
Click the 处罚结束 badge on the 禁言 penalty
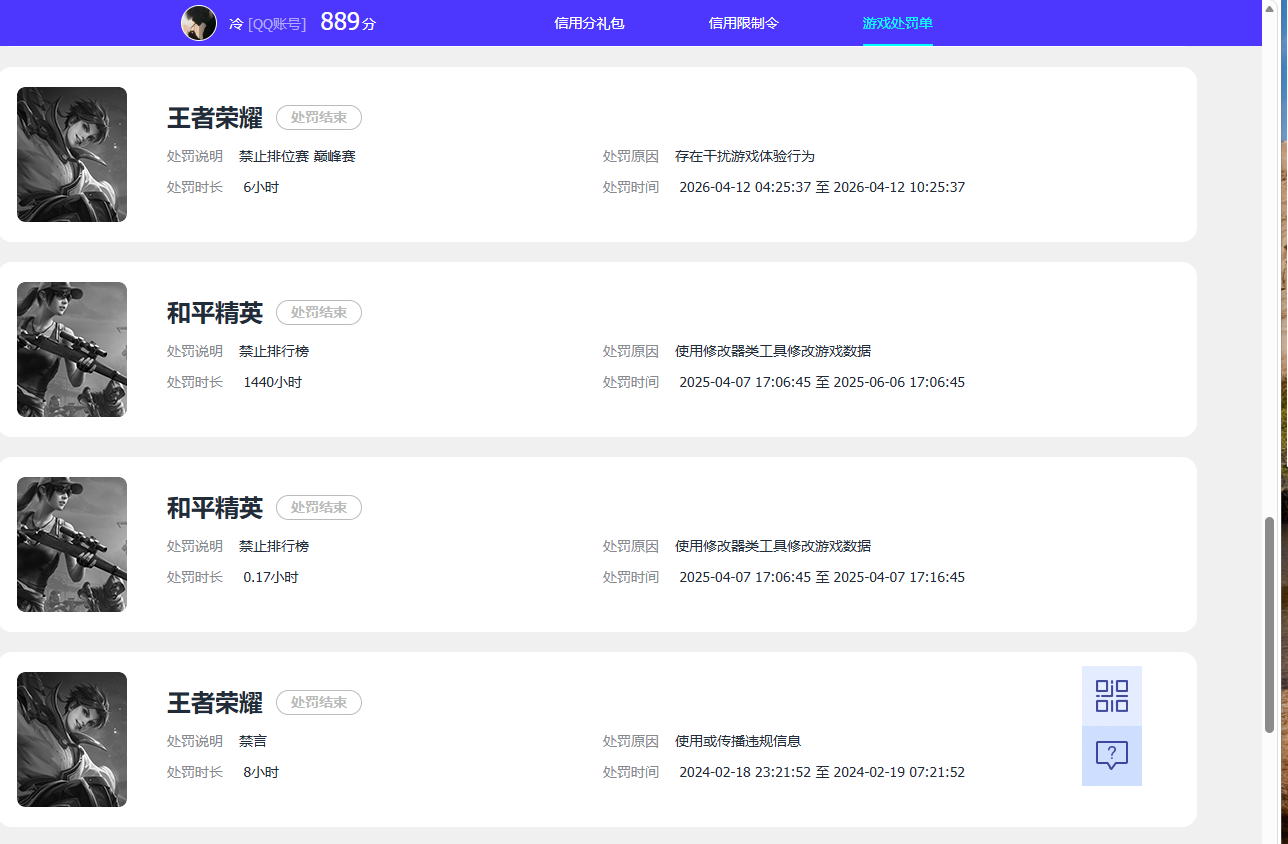319,703
